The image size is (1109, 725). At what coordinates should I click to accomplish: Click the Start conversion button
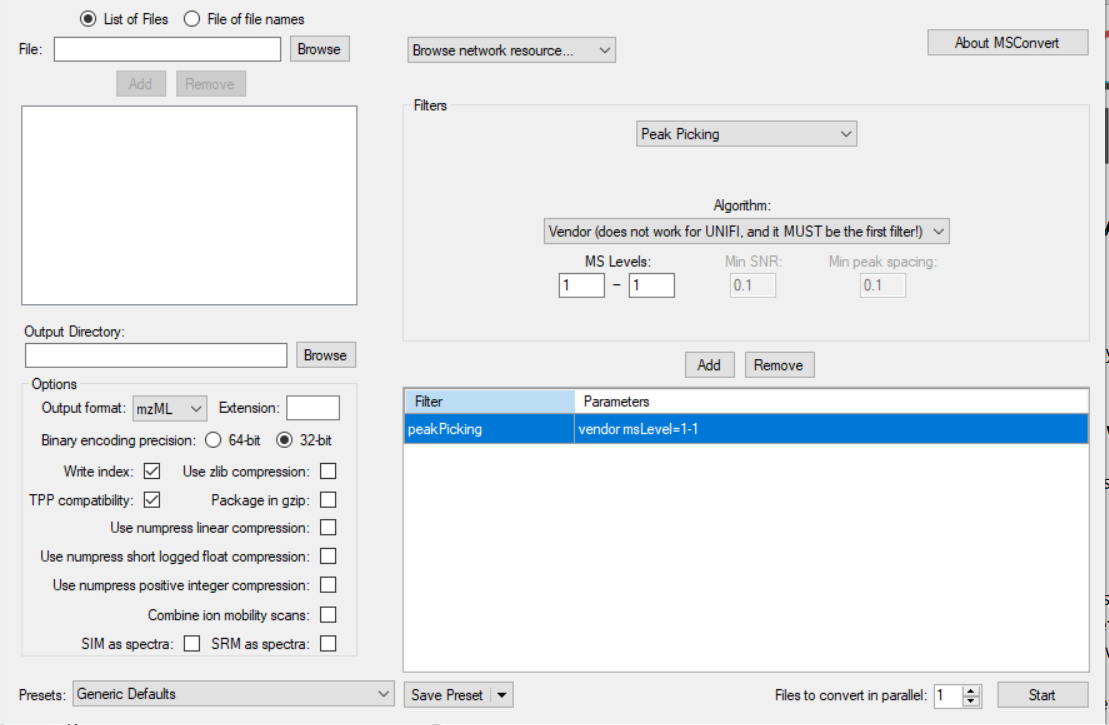[x=1043, y=694]
